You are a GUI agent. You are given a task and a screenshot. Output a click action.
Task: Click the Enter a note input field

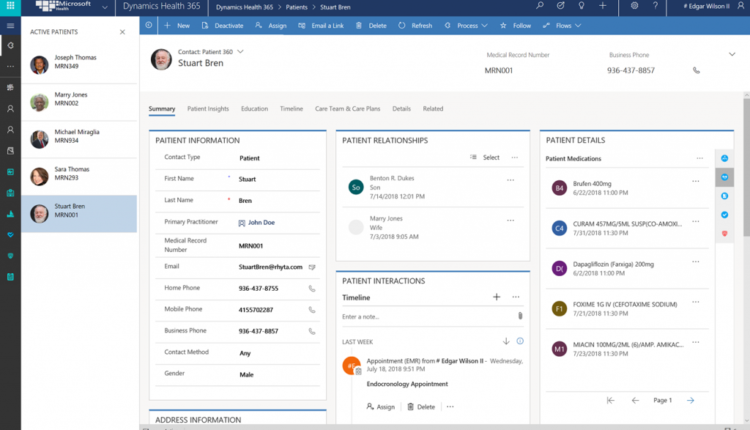(x=425, y=316)
